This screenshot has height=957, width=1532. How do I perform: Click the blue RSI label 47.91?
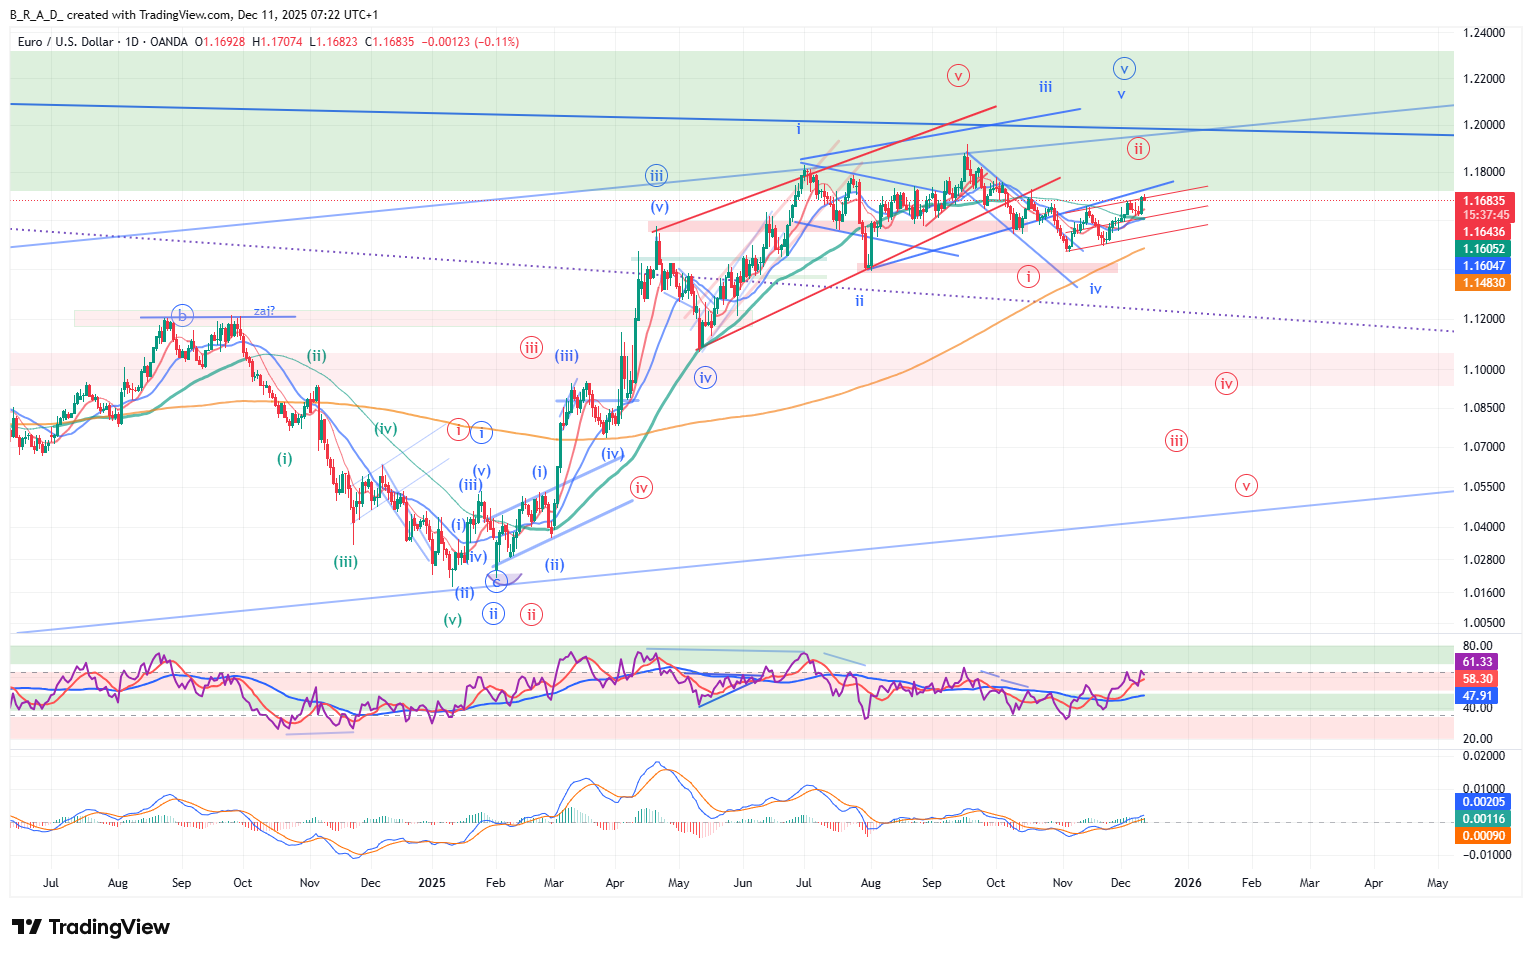pos(1477,696)
